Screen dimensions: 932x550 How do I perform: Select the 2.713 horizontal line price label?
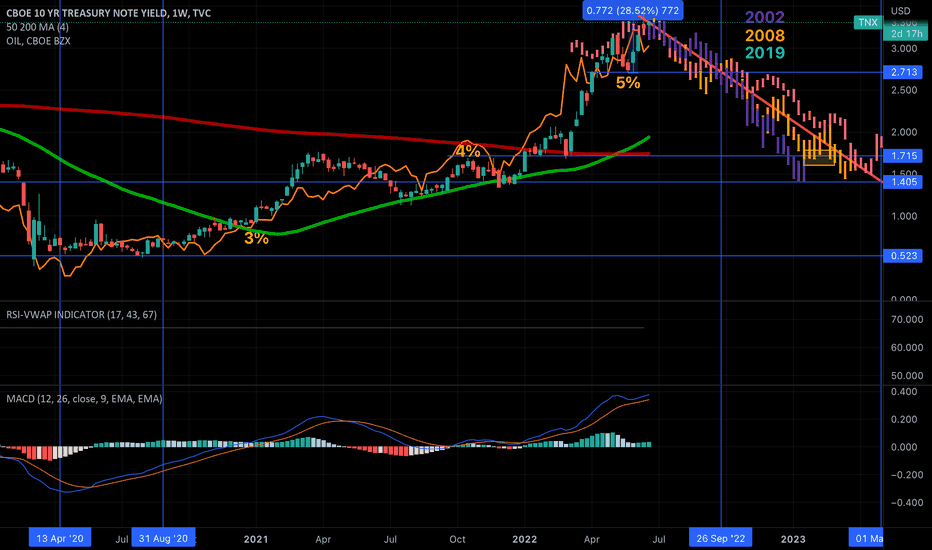click(x=903, y=73)
